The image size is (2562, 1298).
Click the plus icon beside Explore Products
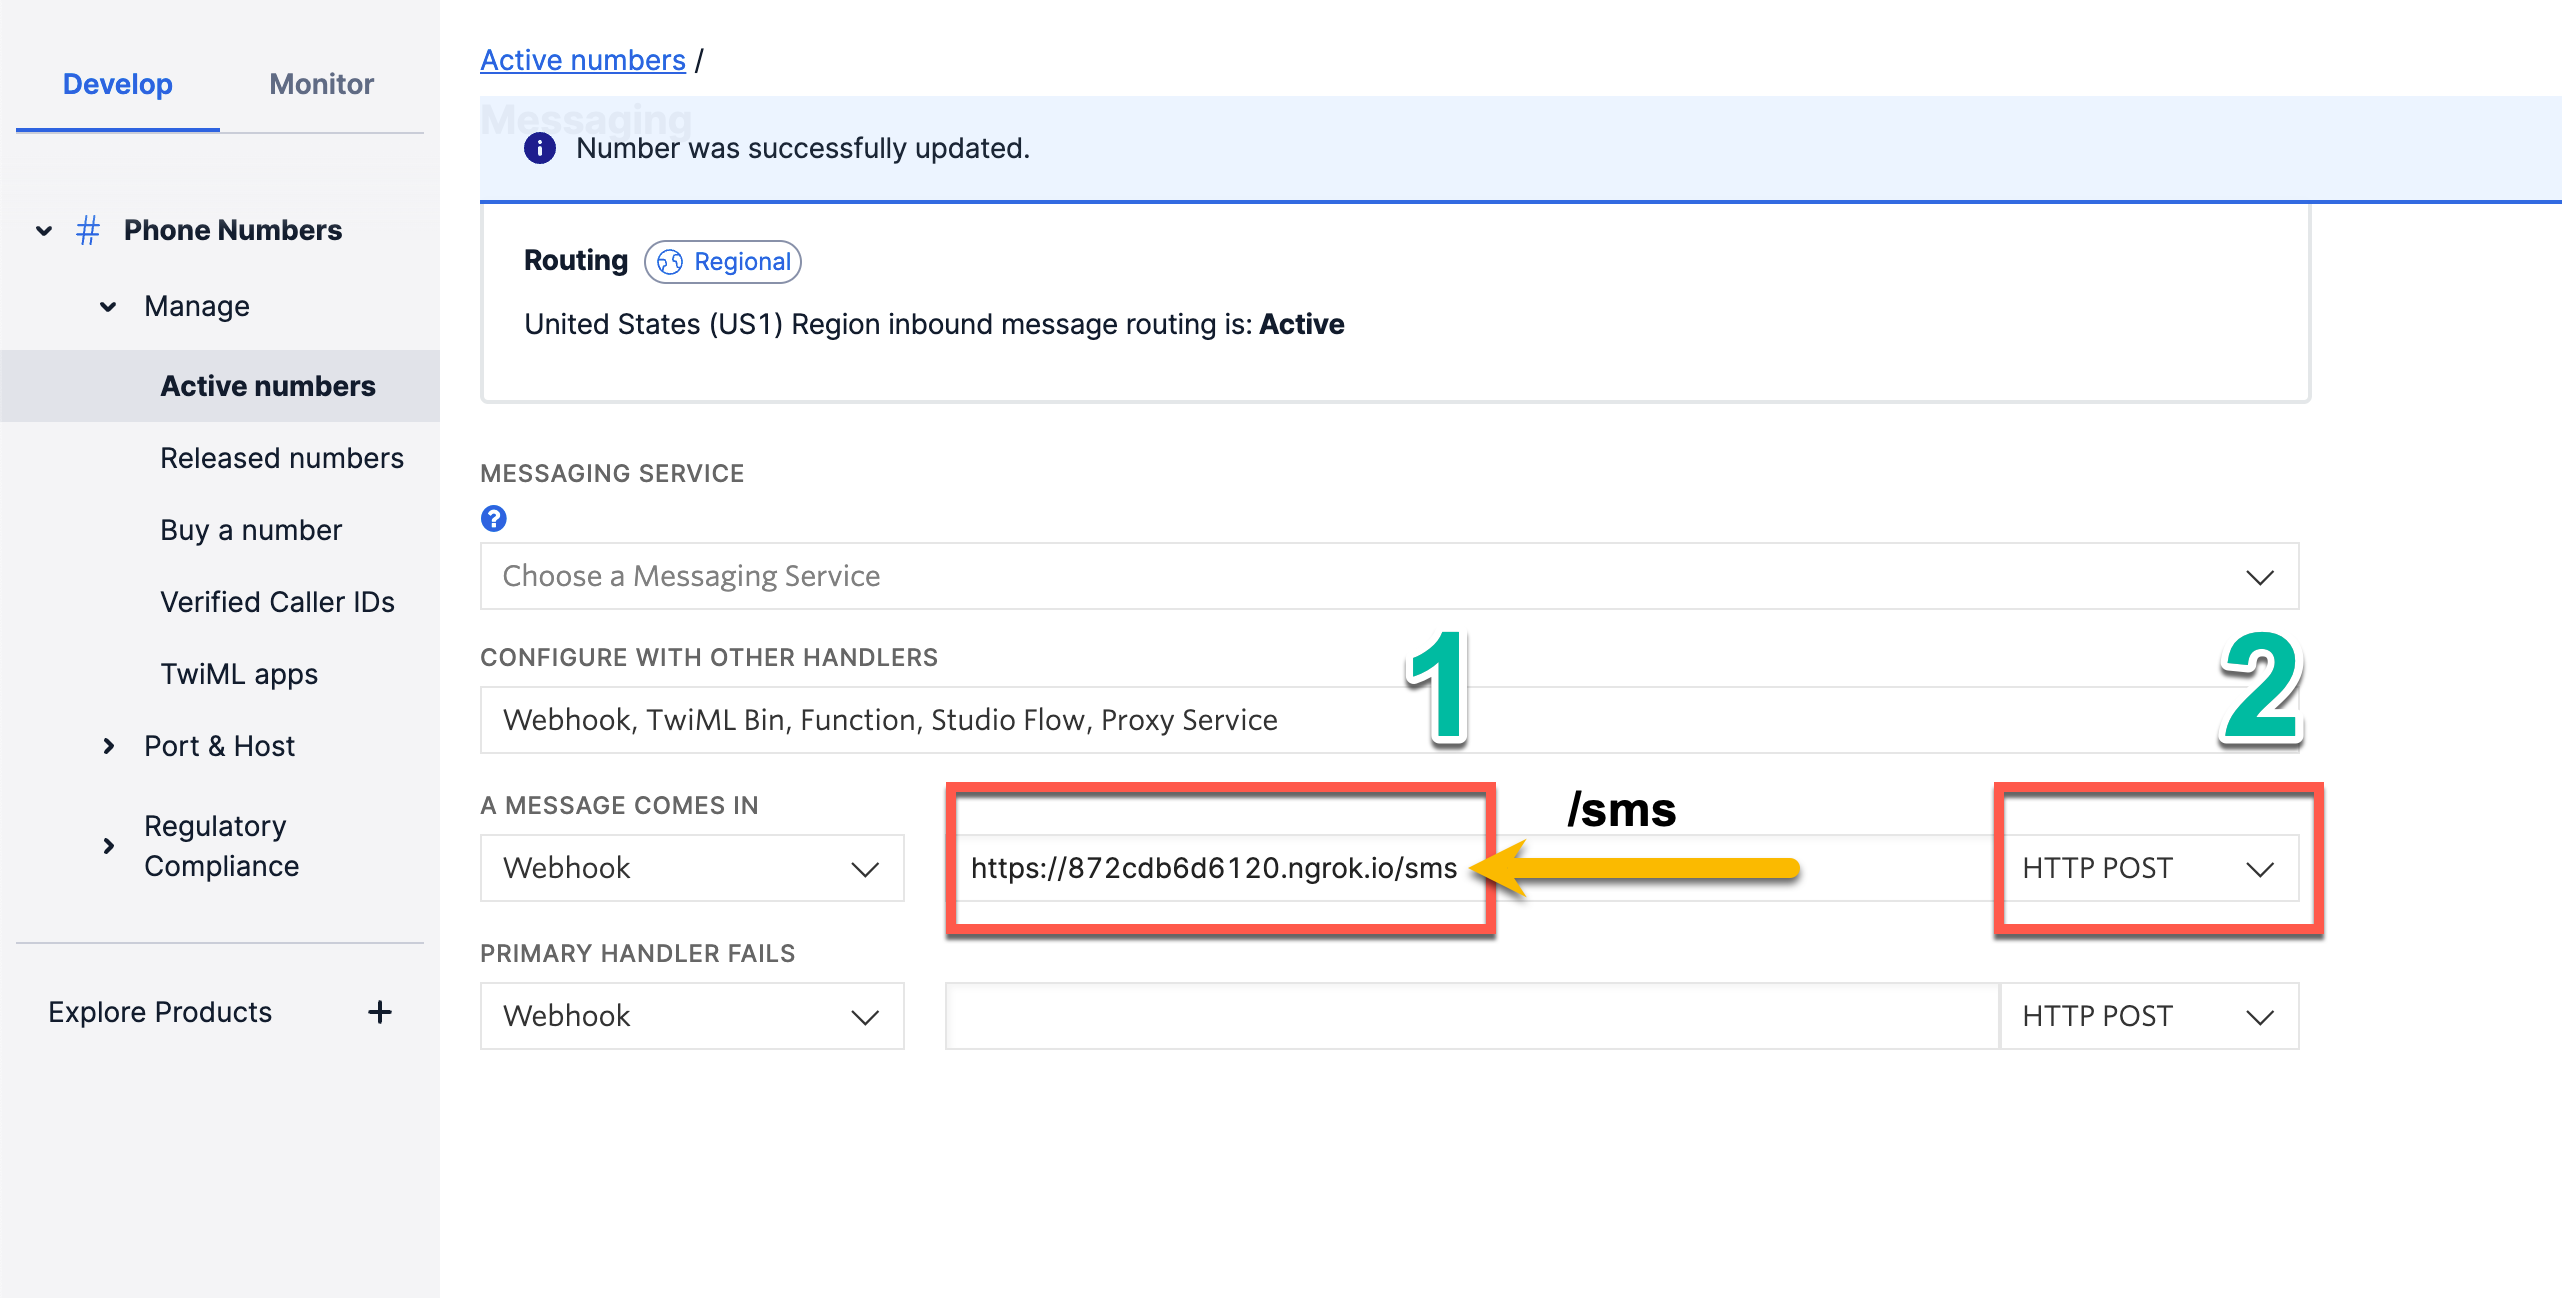(x=380, y=1011)
